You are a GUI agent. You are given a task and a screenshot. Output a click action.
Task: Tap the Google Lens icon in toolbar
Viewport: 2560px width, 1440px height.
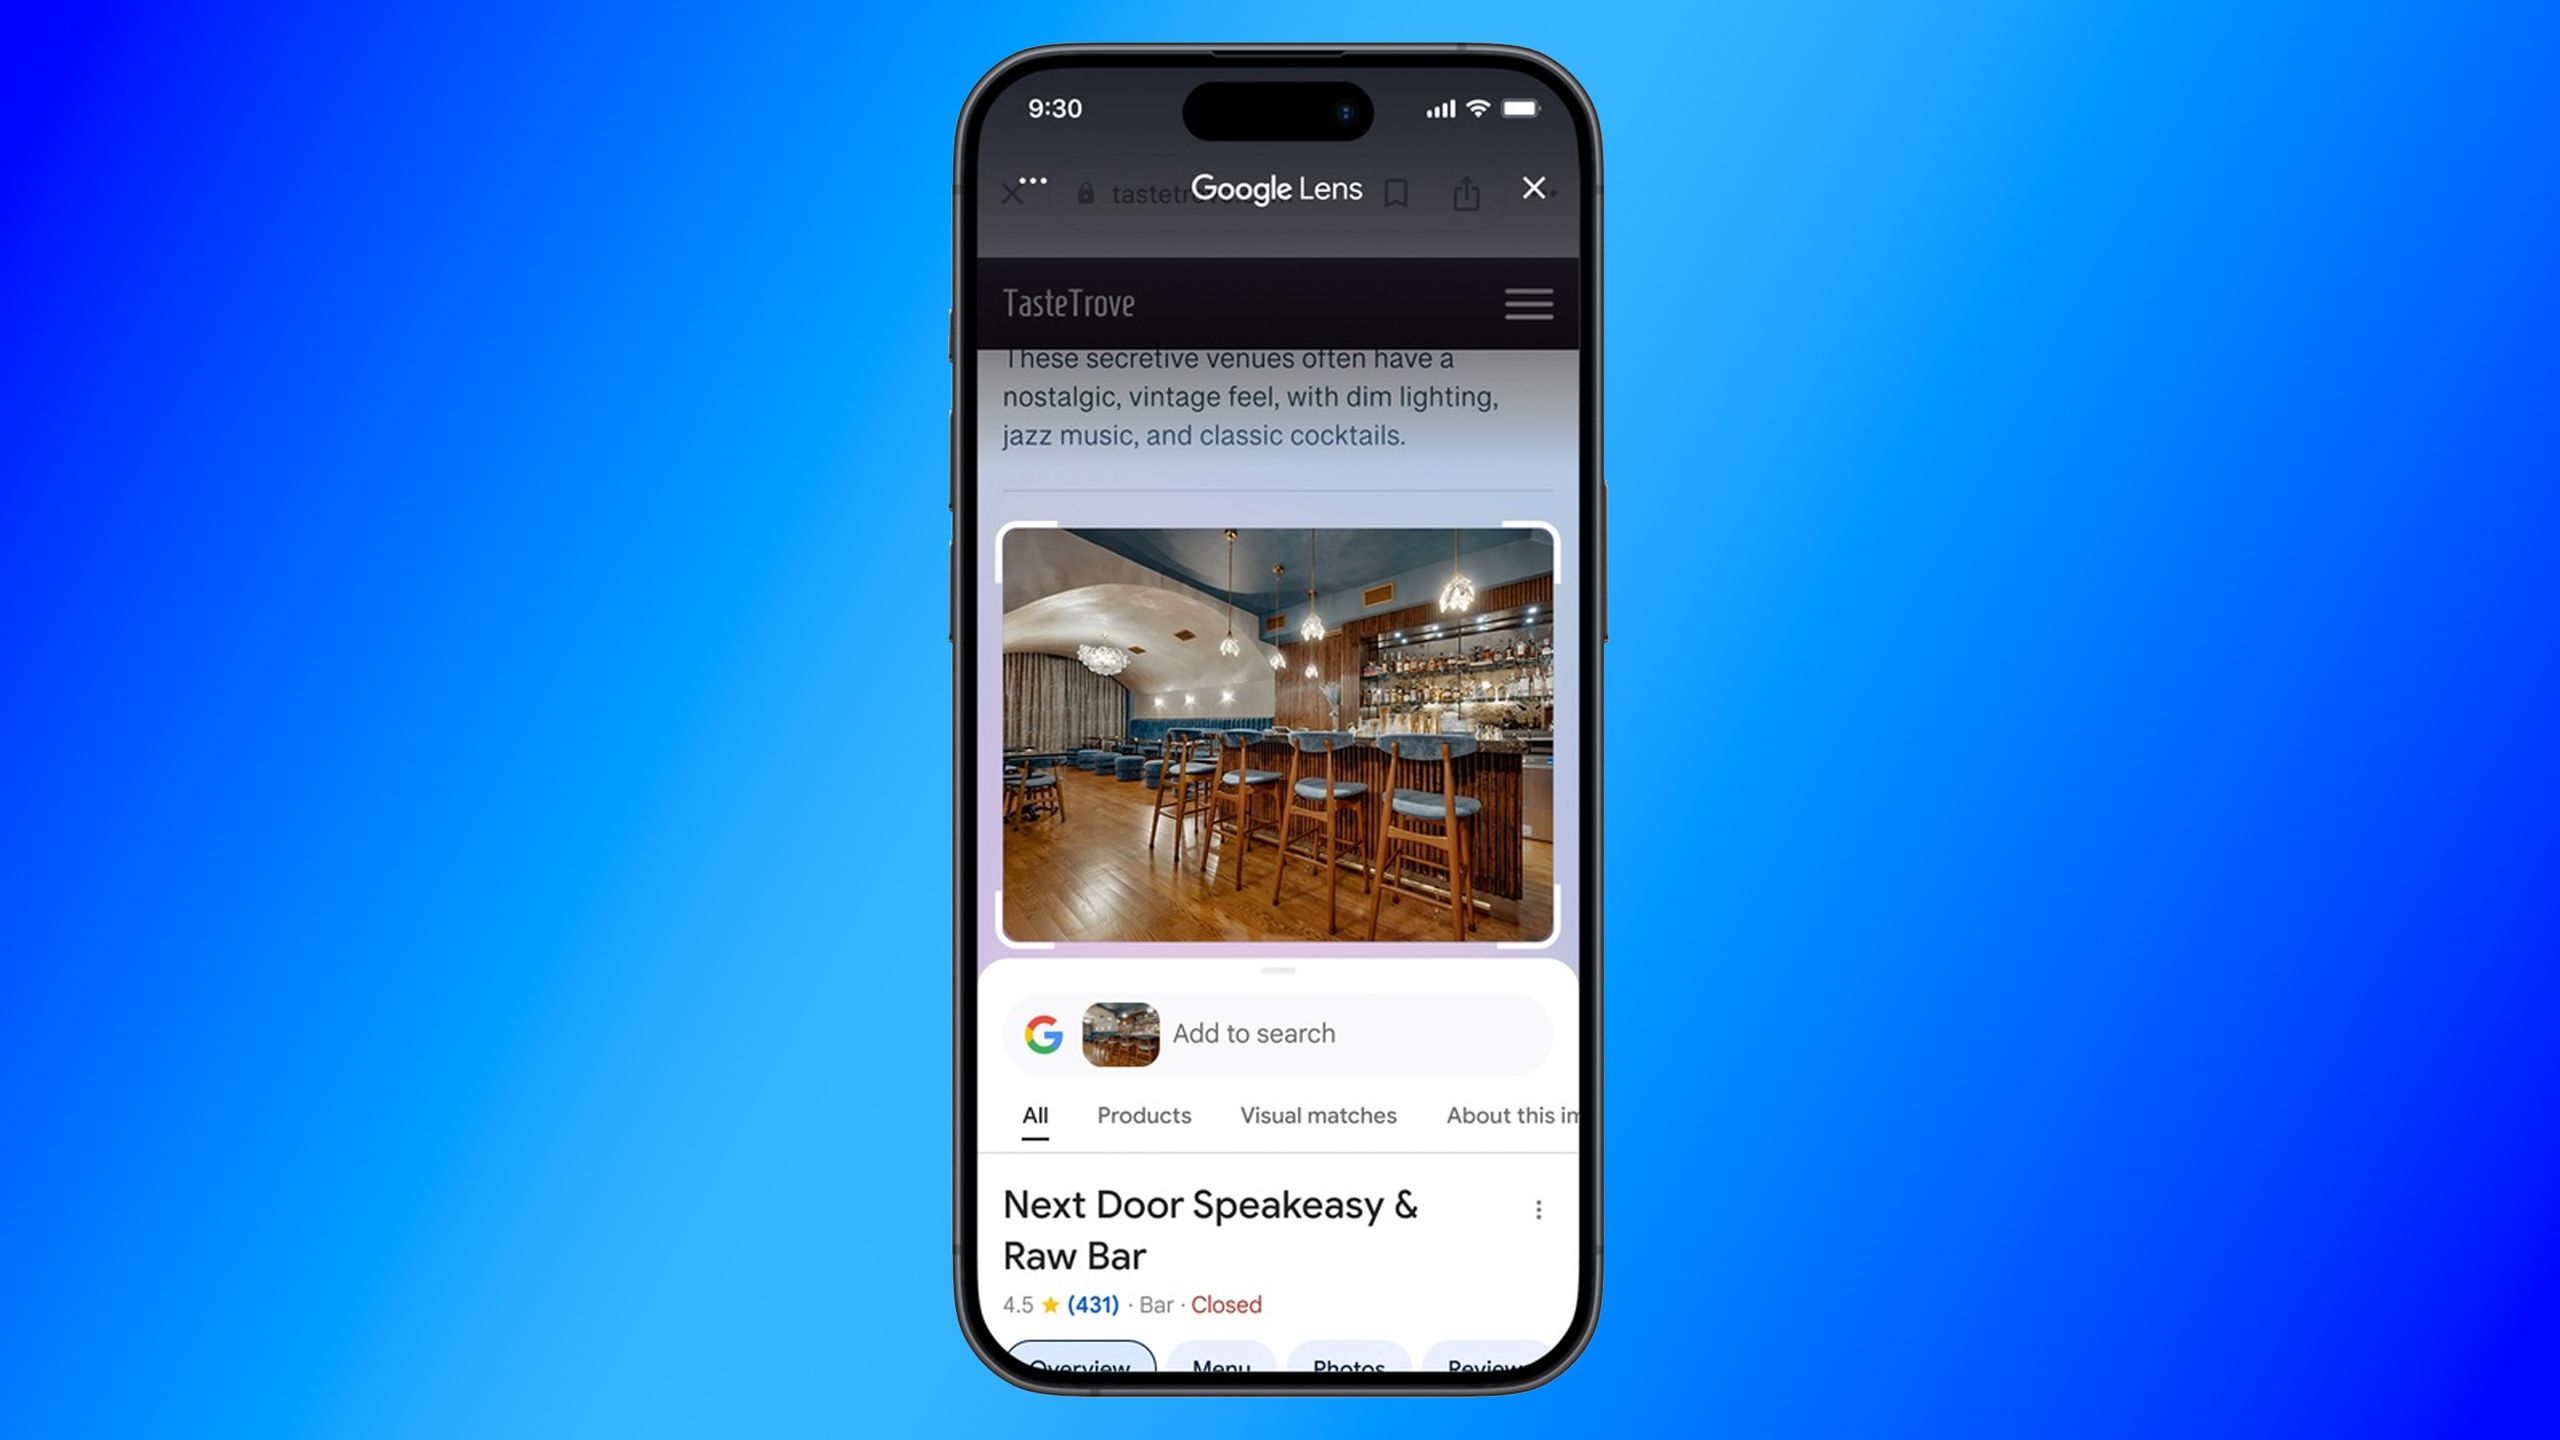pos(1278,188)
